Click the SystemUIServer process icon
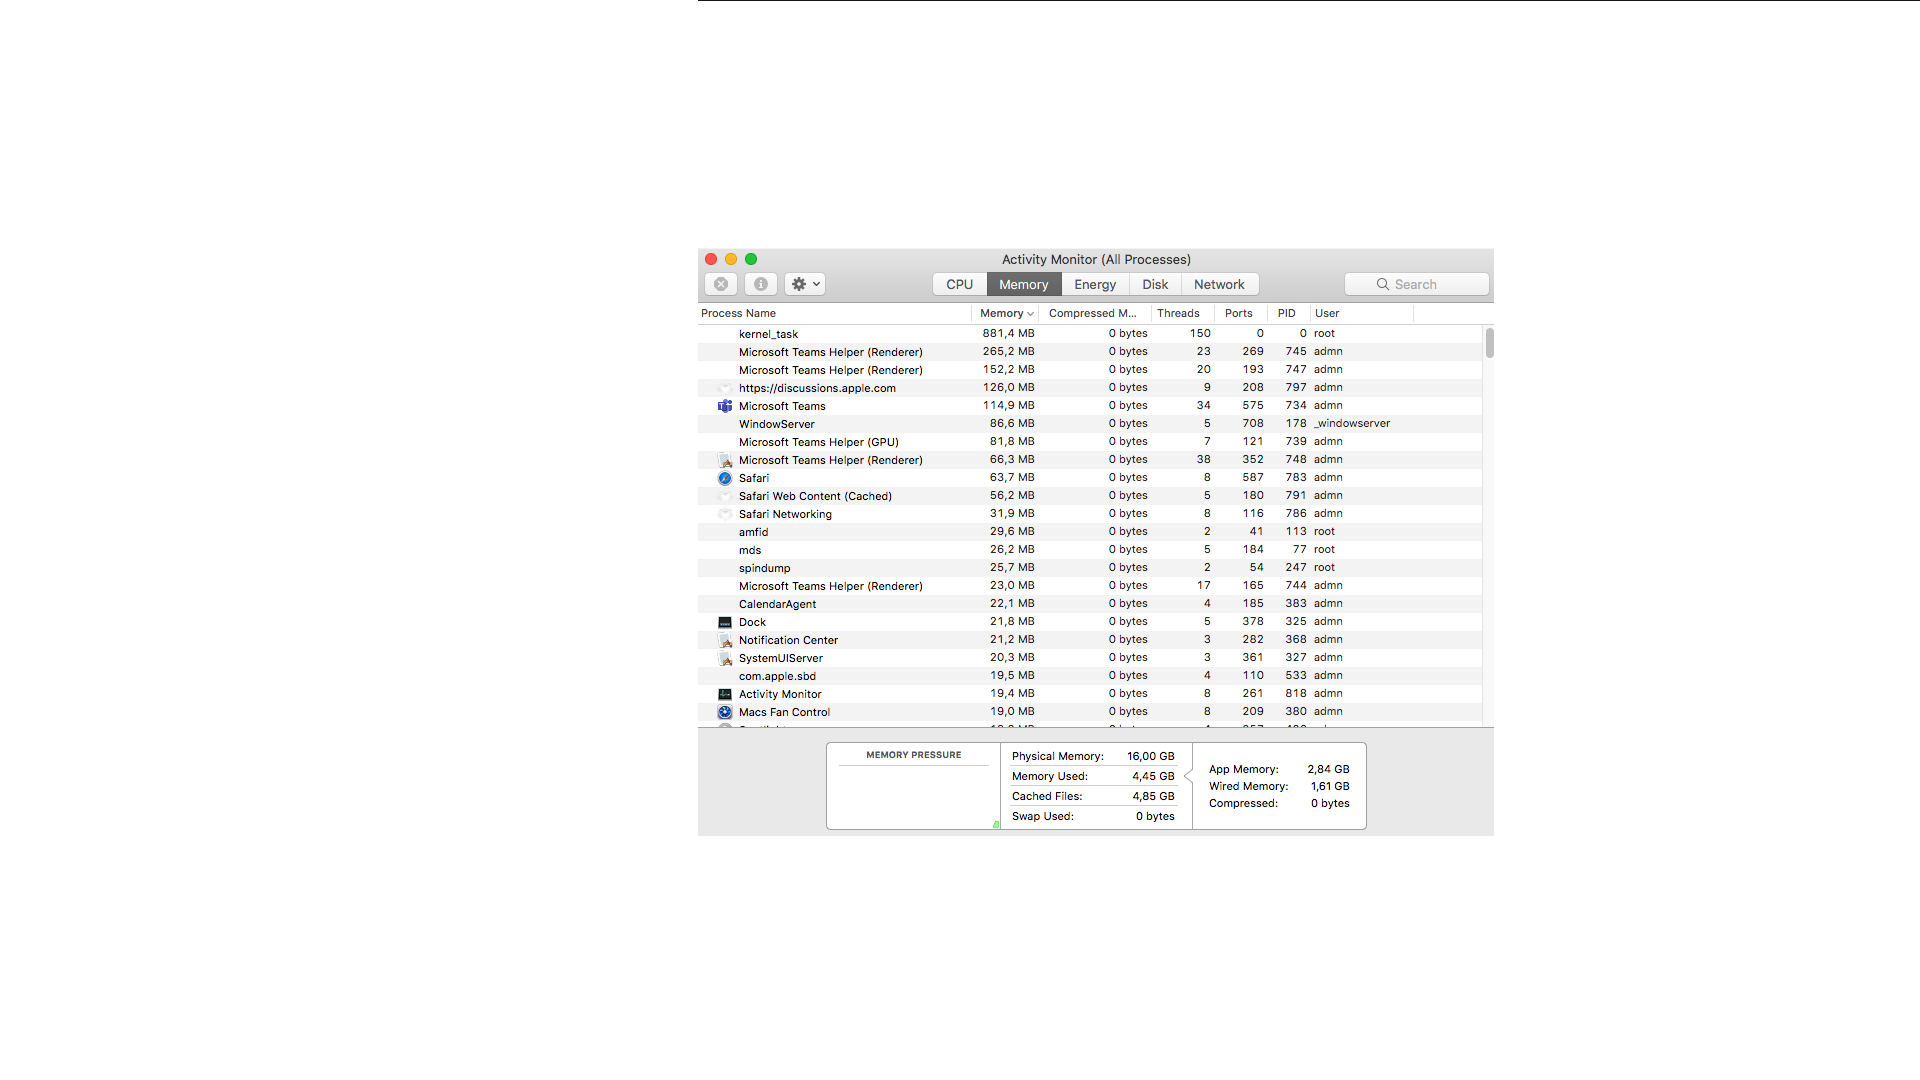 pyautogui.click(x=725, y=658)
